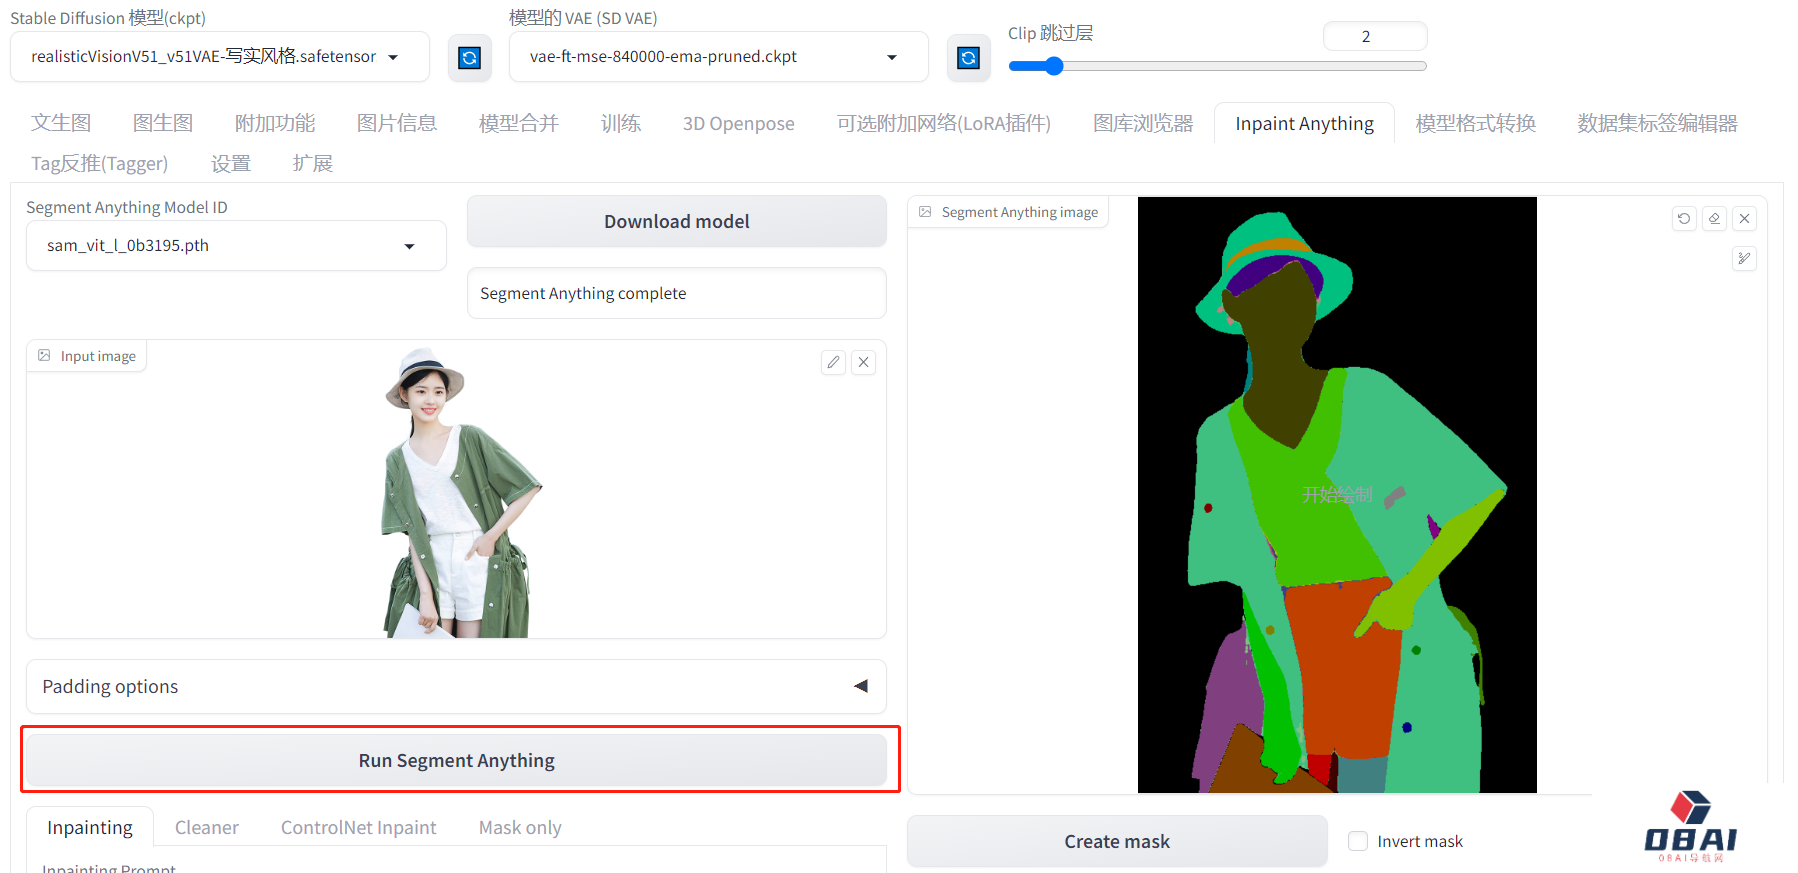The height and width of the screenshot is (873, 1798).
Task: Enable the Invert mask checkbox
Action: coord(1358,841)
